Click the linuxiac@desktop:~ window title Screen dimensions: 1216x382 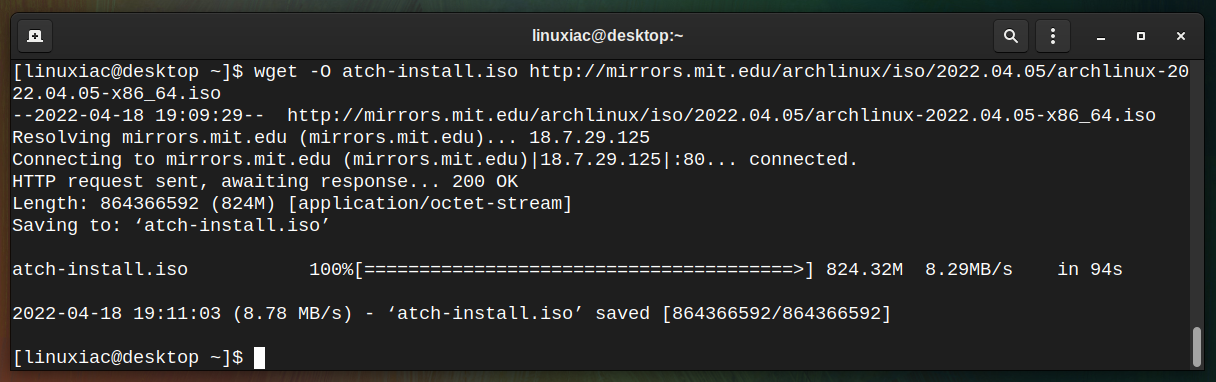pos(608,36)
